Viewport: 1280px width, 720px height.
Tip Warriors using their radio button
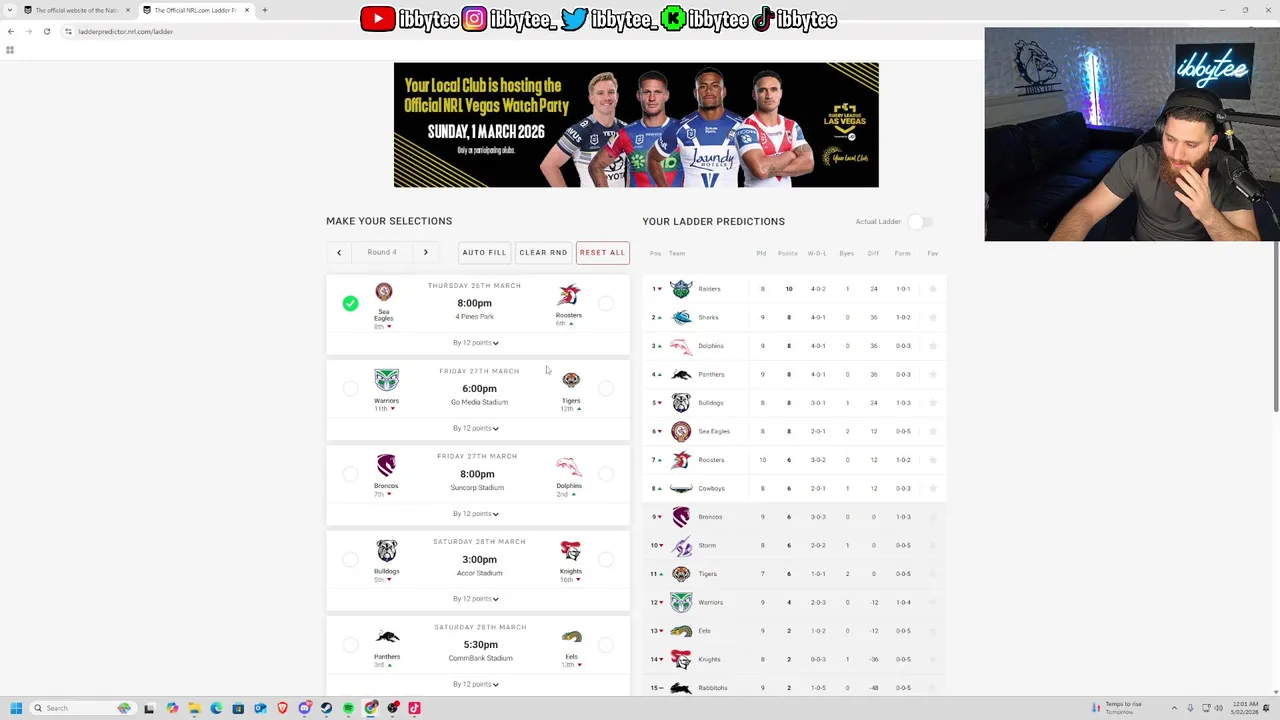(350, 388)
